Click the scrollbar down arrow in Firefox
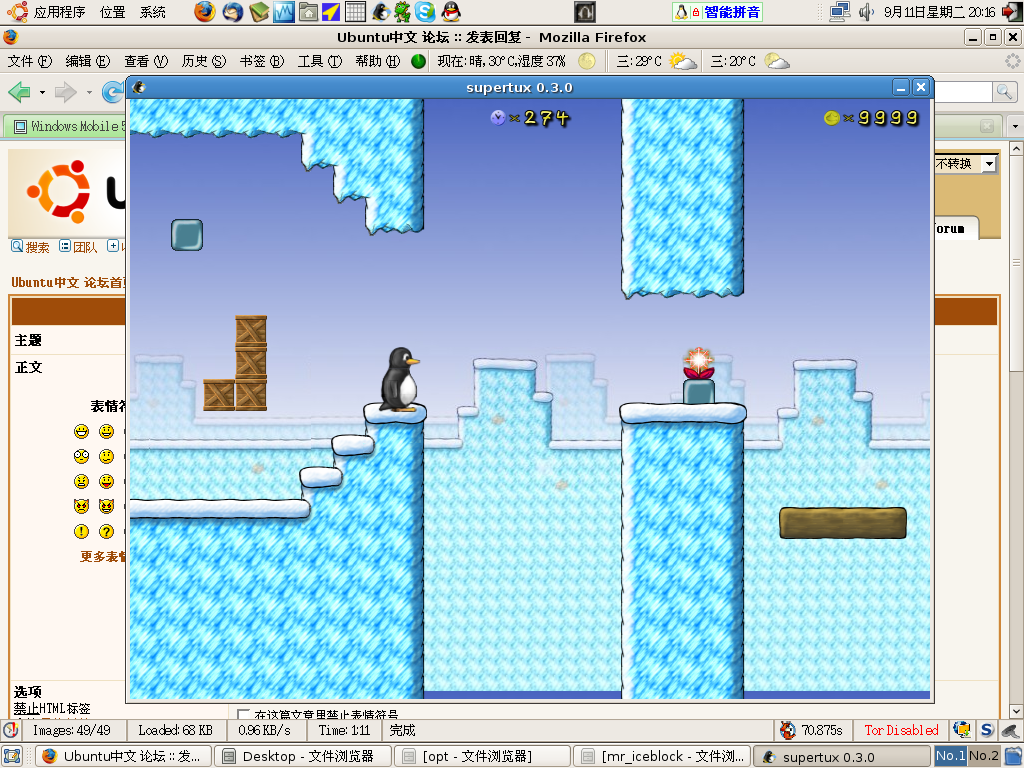The width and height of the screenshot is (1024, 768). (x=1016, y=711)
